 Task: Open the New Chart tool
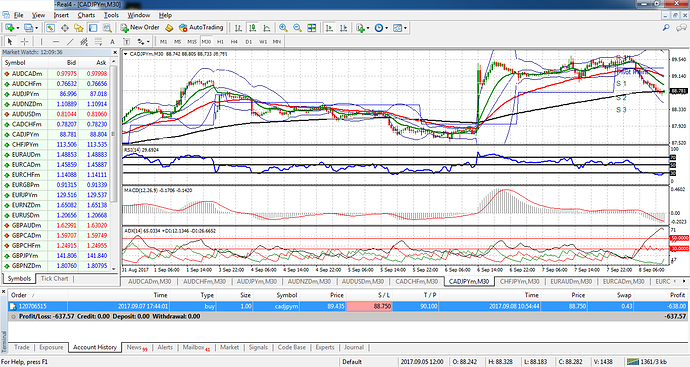click(x=9, y=28)
